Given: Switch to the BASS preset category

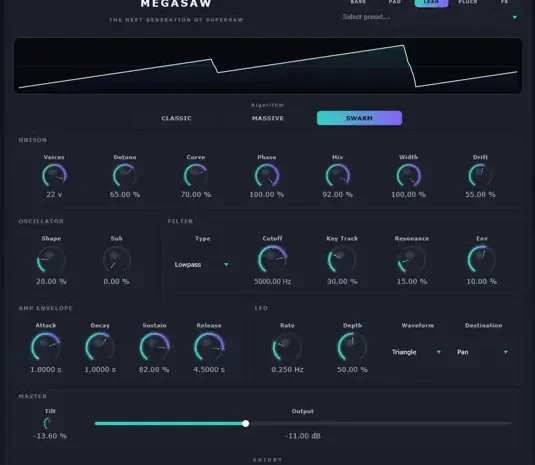Looking at the screenshot, I should (358, 2).
